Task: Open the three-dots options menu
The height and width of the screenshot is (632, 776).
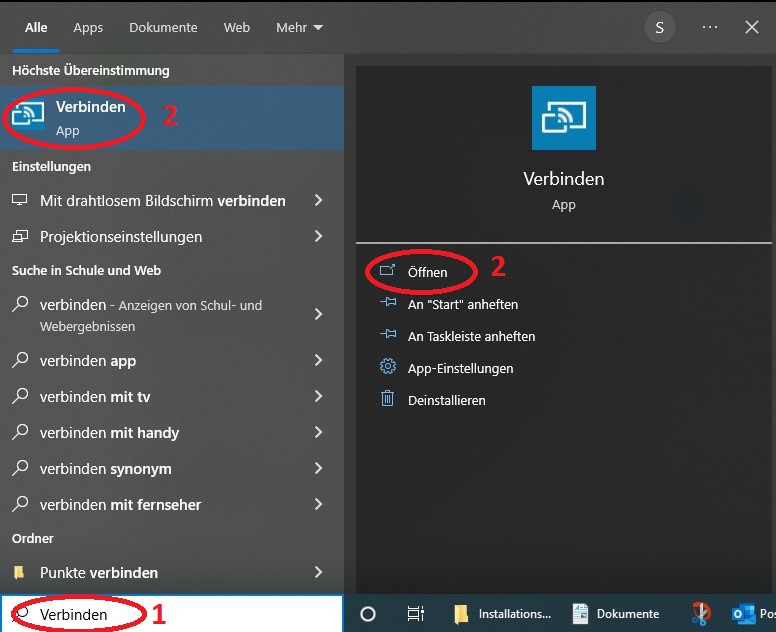Action: tap(710, 27)
